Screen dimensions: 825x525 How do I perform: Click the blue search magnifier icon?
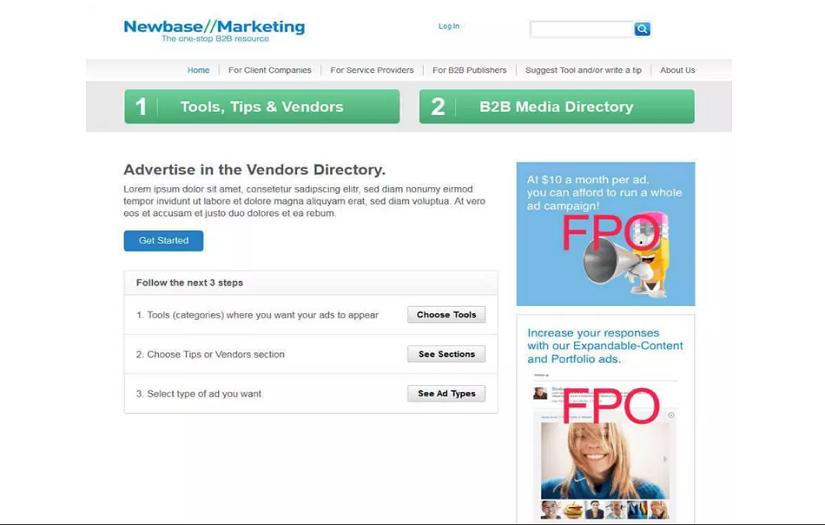642,29
